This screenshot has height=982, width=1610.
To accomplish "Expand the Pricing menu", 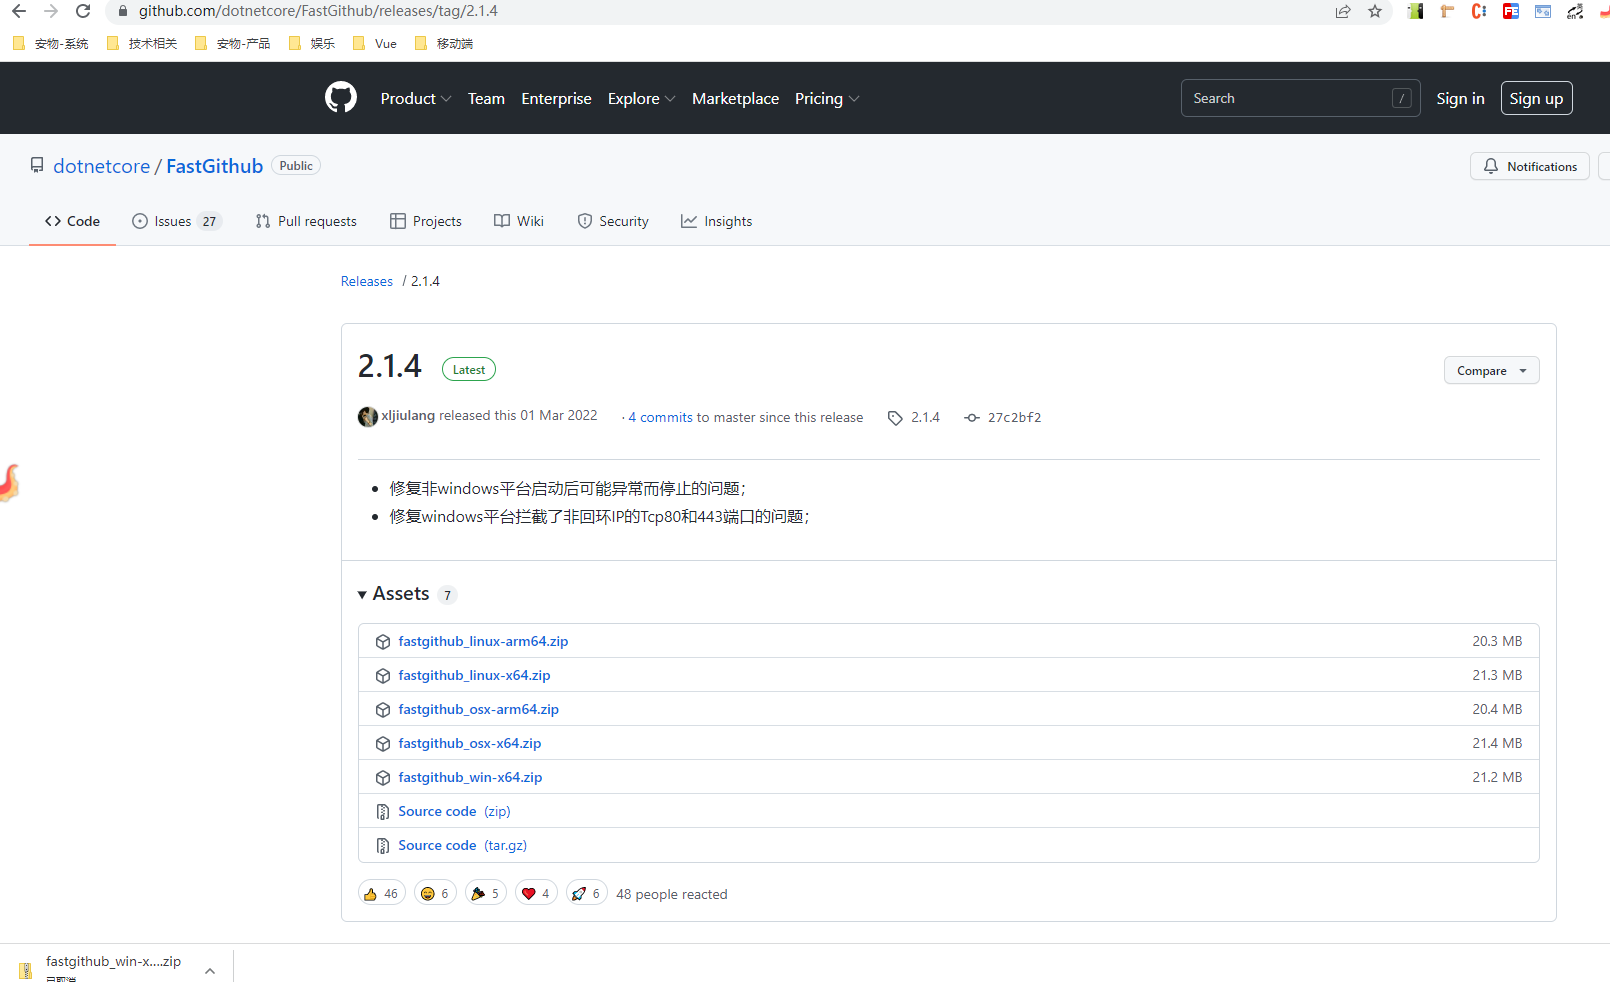I will tap(827, 98).
